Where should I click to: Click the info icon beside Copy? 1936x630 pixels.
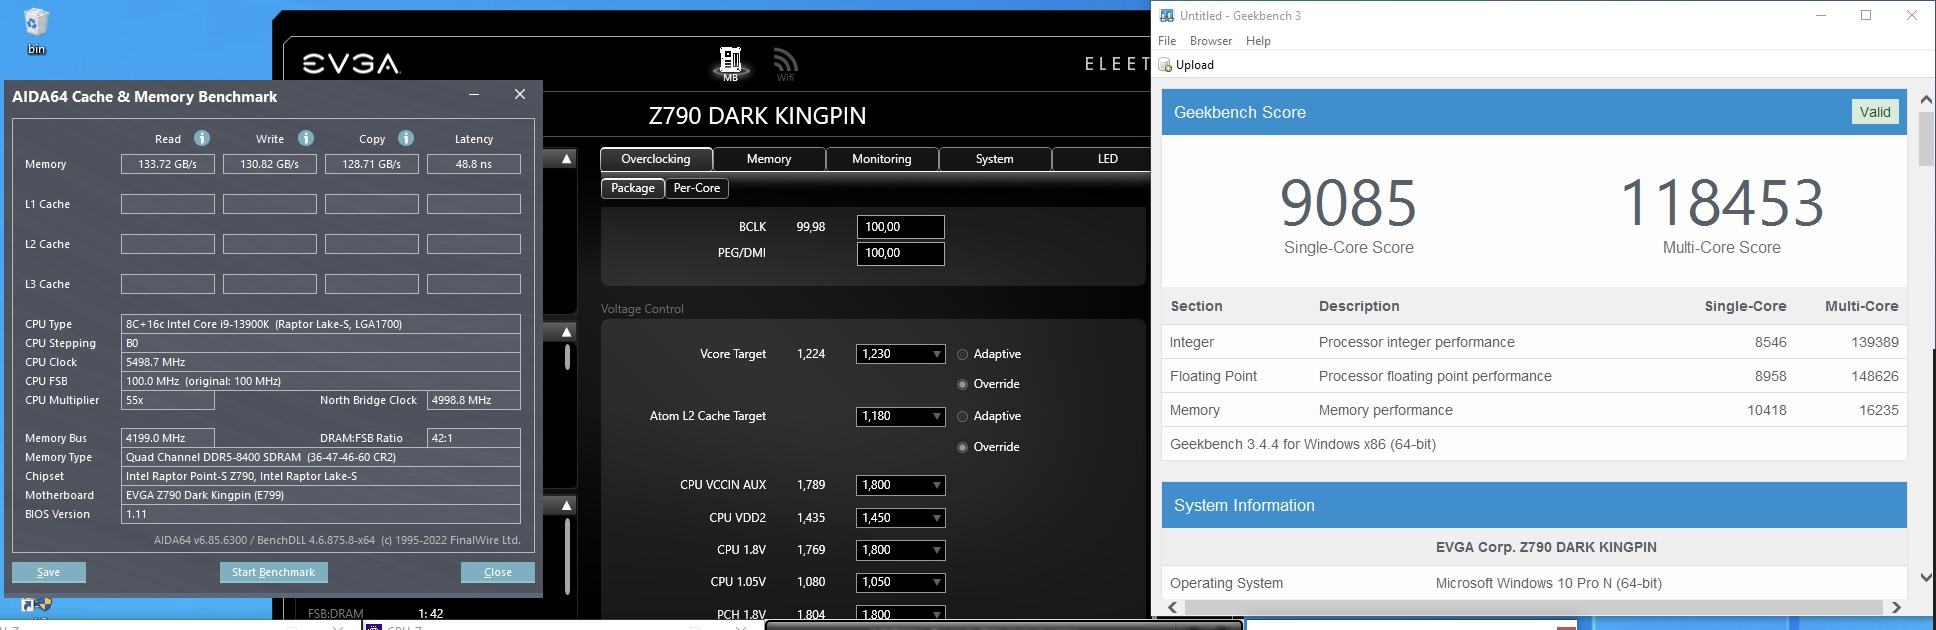406,138
